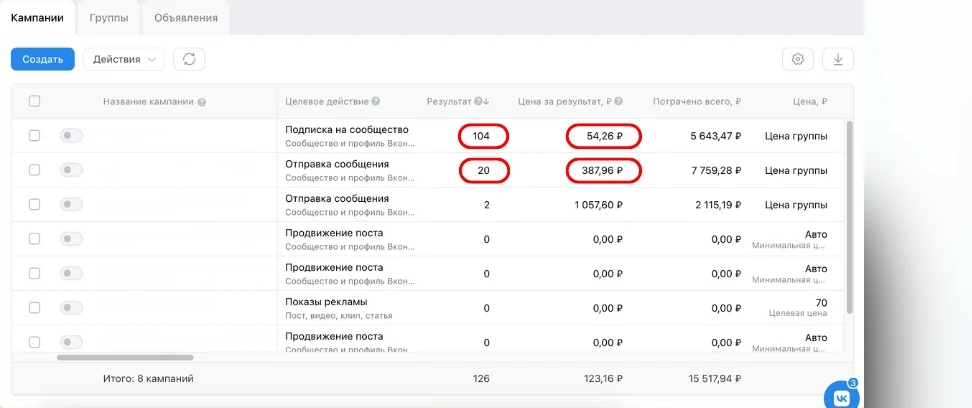Click Показы рекламы action text
Viewport: 972px width, 408px height.
(327, 302)
